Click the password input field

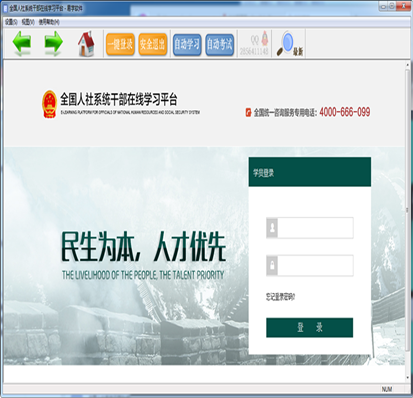[x=315, y=265]
